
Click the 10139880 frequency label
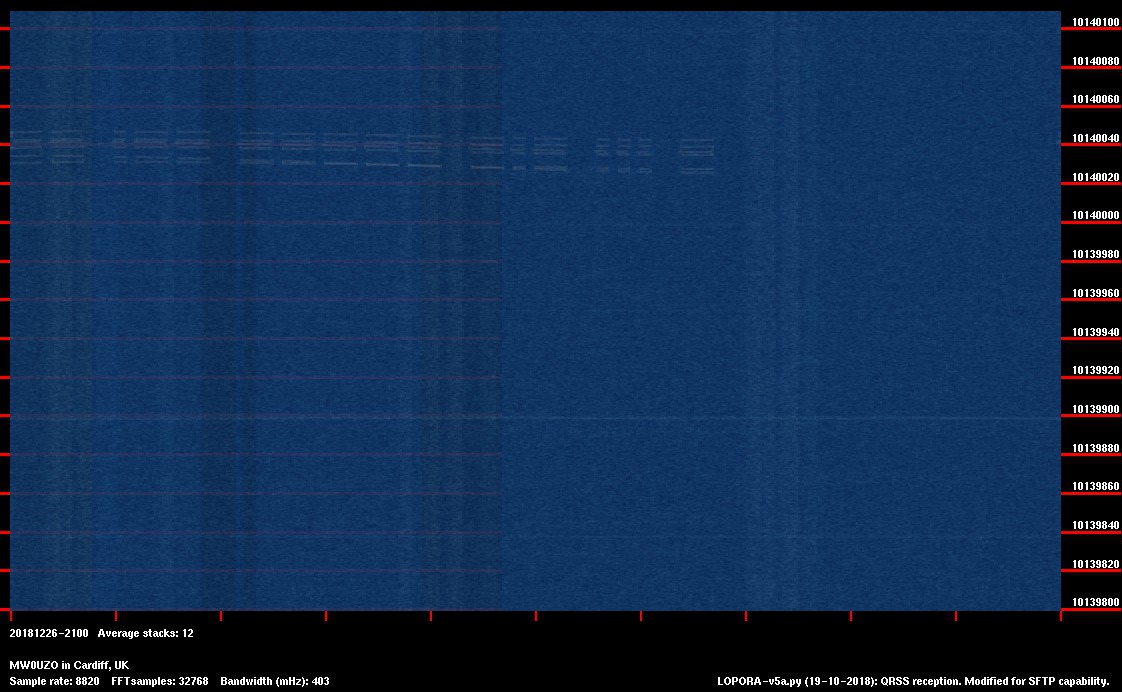coord(1096,448)
